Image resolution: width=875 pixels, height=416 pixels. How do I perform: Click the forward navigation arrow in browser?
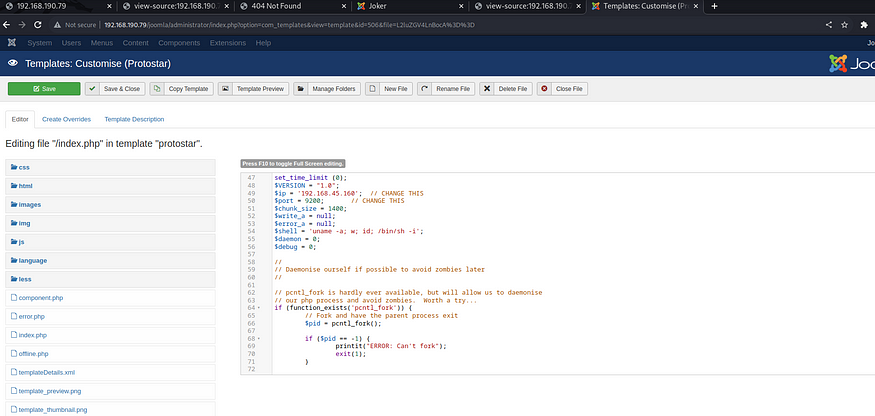22,25
